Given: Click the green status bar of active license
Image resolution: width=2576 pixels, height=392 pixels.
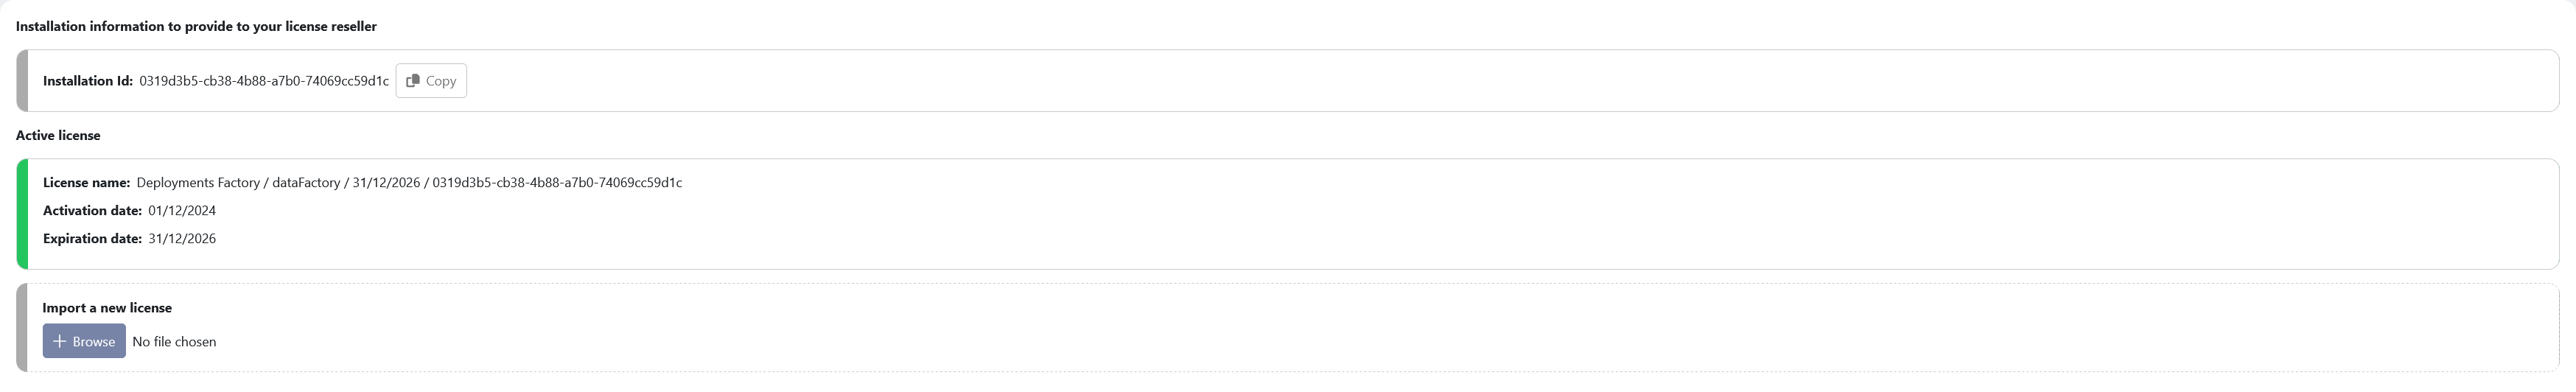Looking at the screenshot, I should [x=22, y=214].
